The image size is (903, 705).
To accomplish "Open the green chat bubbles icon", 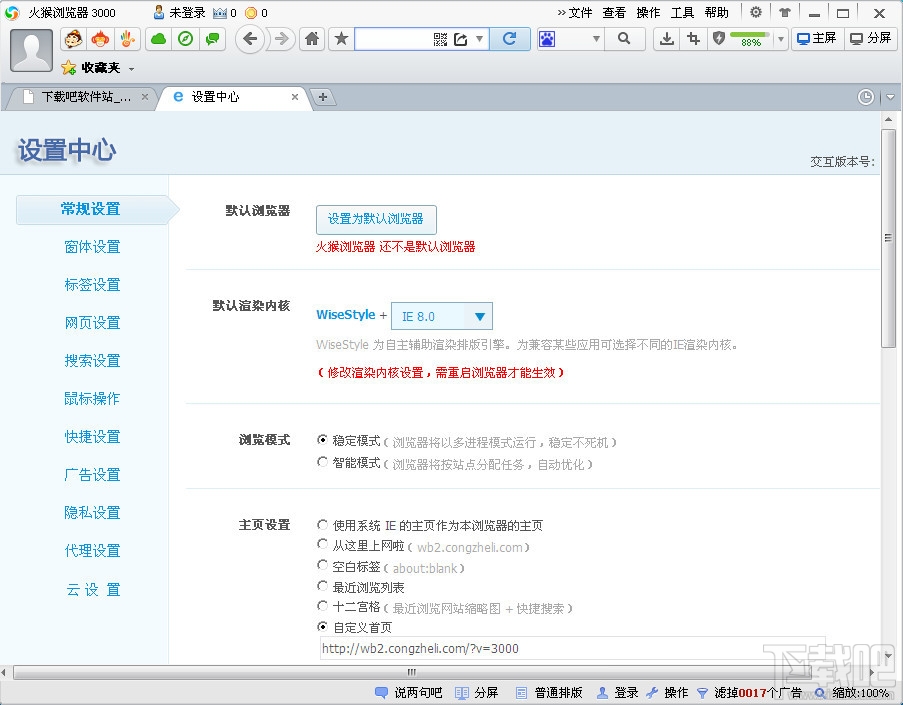I will (213, 39).
